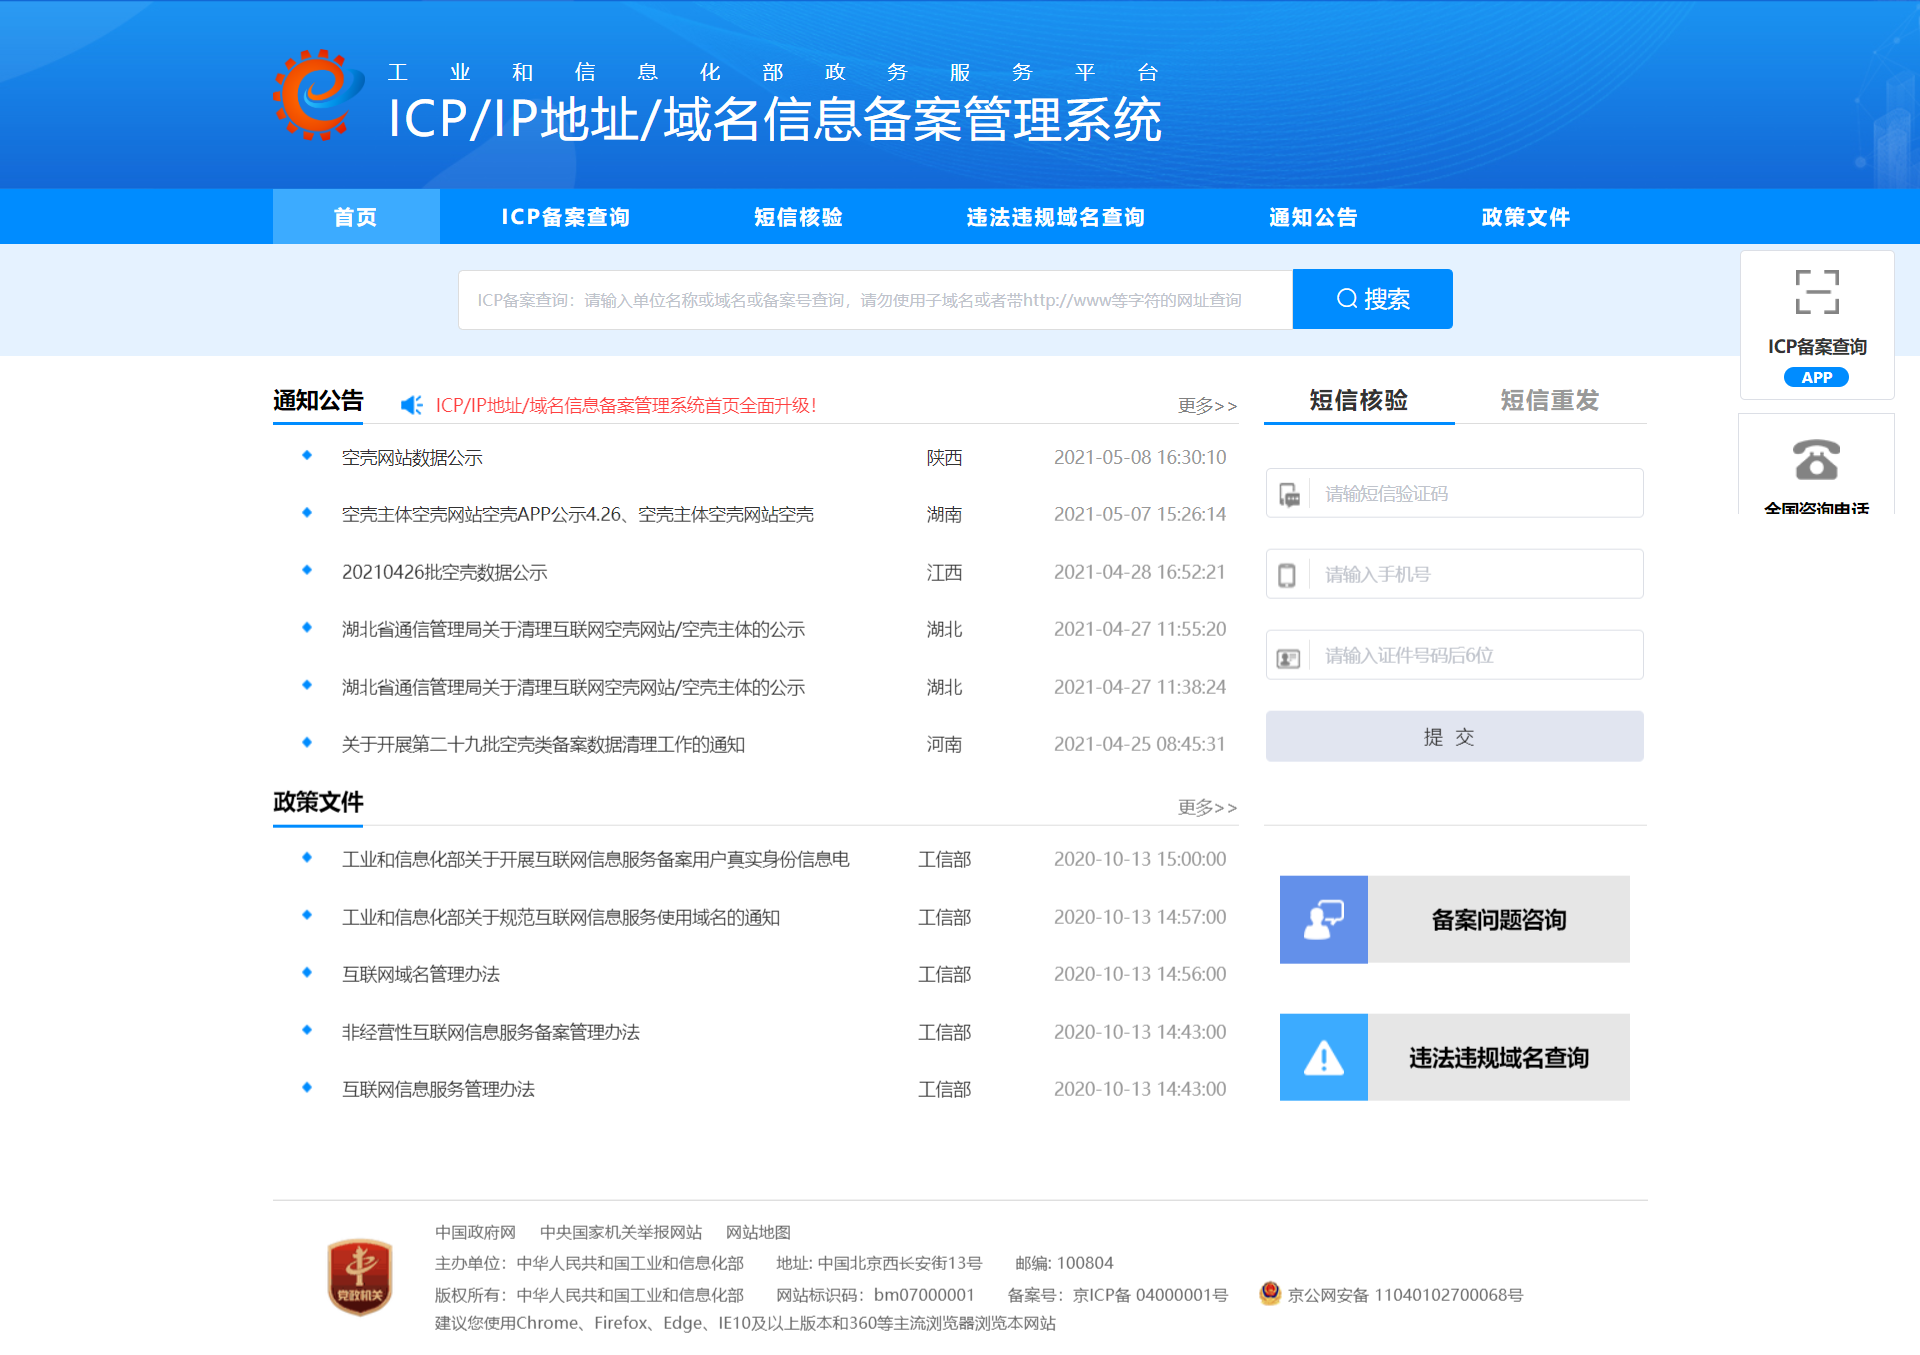
Task: Open the 通知公告 navigation menu
Action: [x=1312, y=217]
